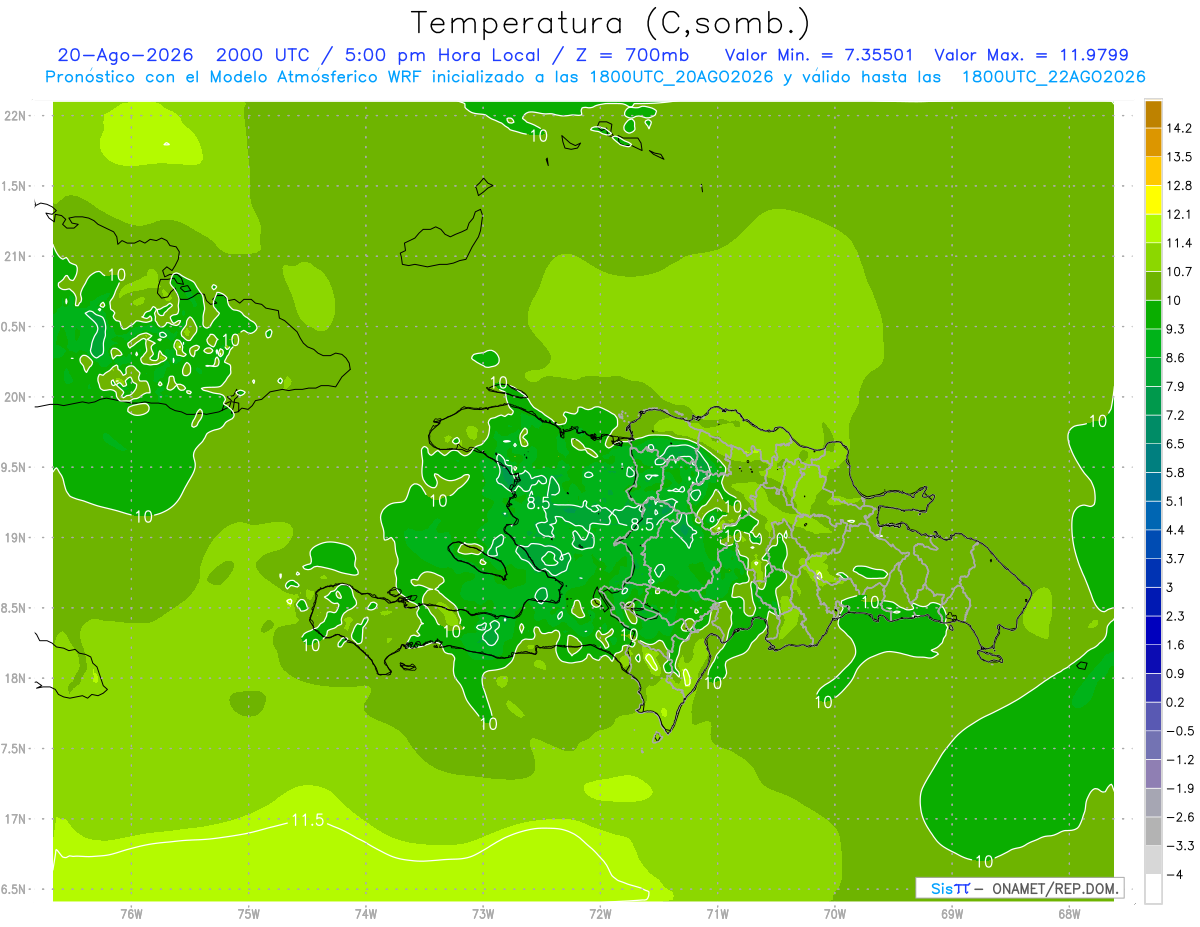Click the 9.3 color bar value
This screenshot has width=1200, height=927.
(x=1176, y=329)
